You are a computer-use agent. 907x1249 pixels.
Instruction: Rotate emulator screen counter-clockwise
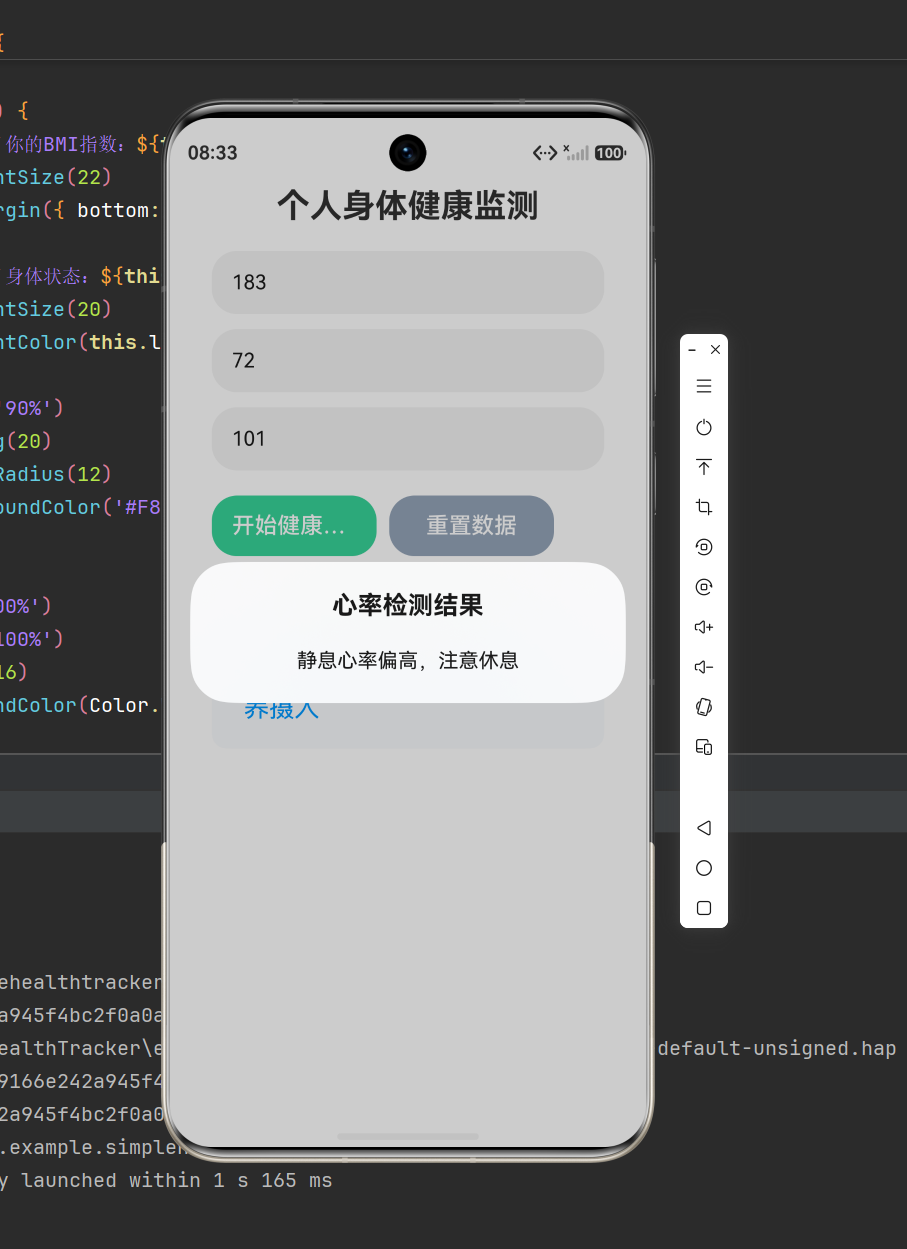click(x=704, y=547)
